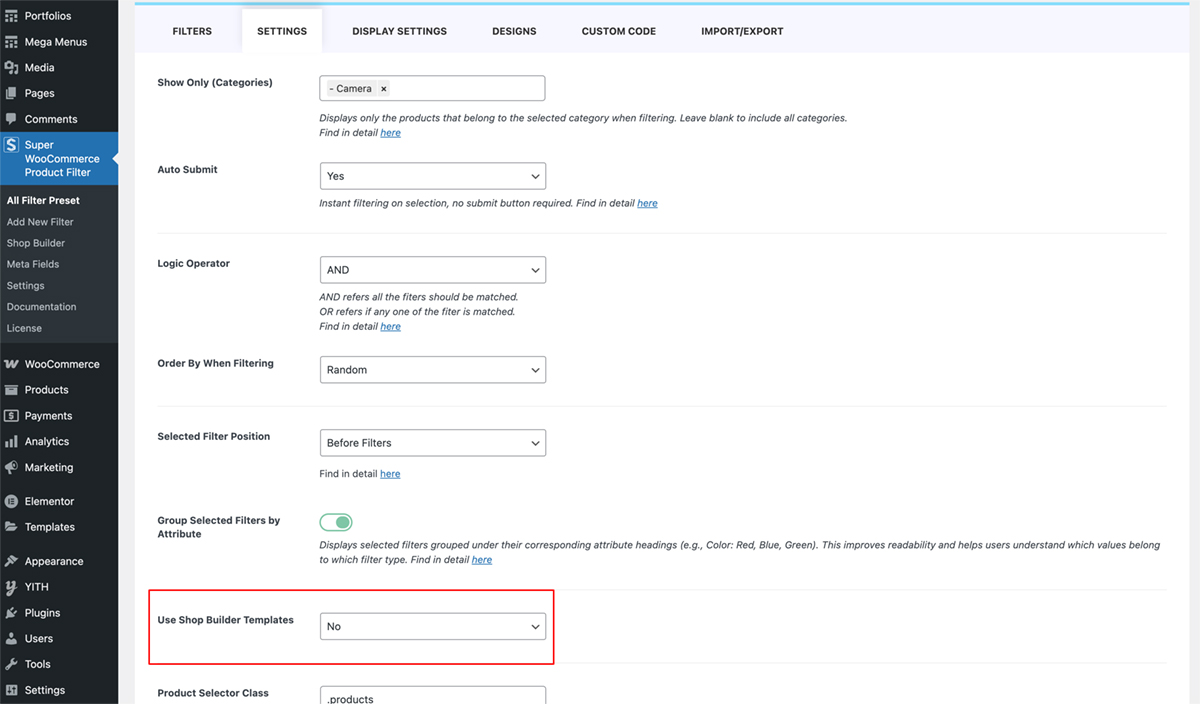The height and width of the screenshot is (704, 1200).
Task: Click the Users person icon
Action: point(12,638)
